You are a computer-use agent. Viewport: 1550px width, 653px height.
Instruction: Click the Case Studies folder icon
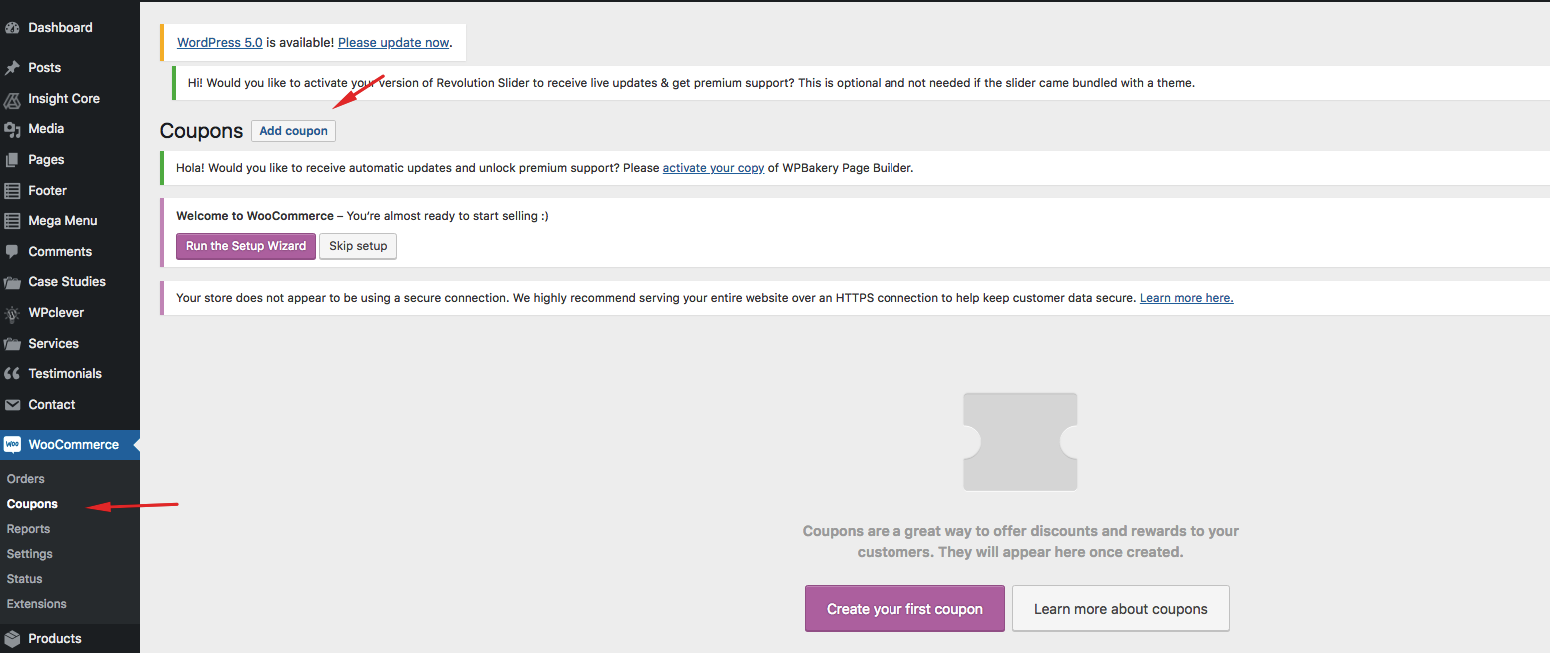click(x=12, y=282)
